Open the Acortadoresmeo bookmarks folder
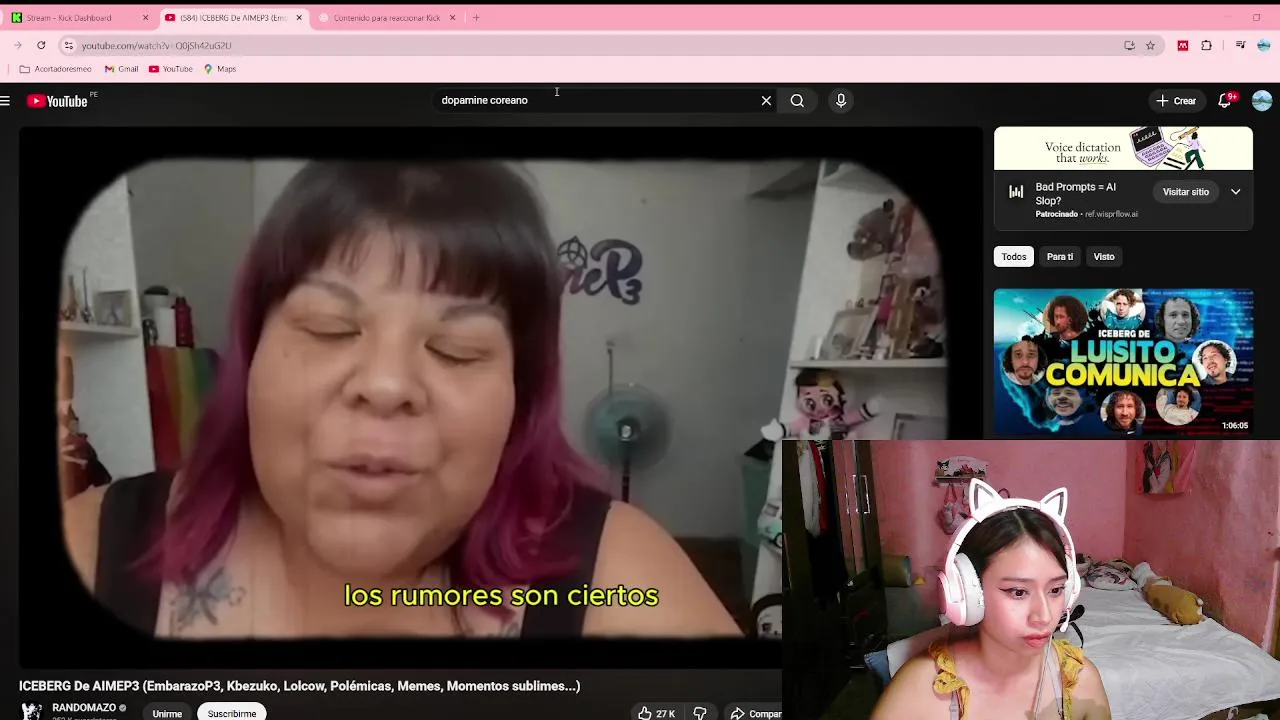 click(55, 69)
